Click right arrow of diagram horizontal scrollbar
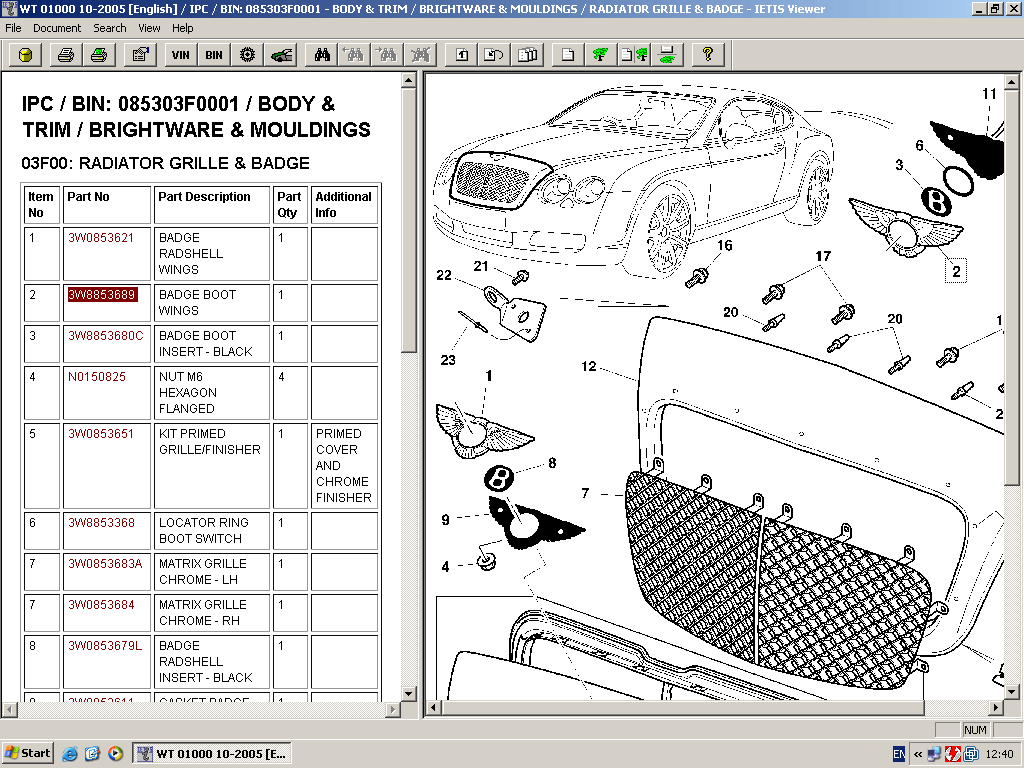1024x768 pixels. click(x=996, y=707)
